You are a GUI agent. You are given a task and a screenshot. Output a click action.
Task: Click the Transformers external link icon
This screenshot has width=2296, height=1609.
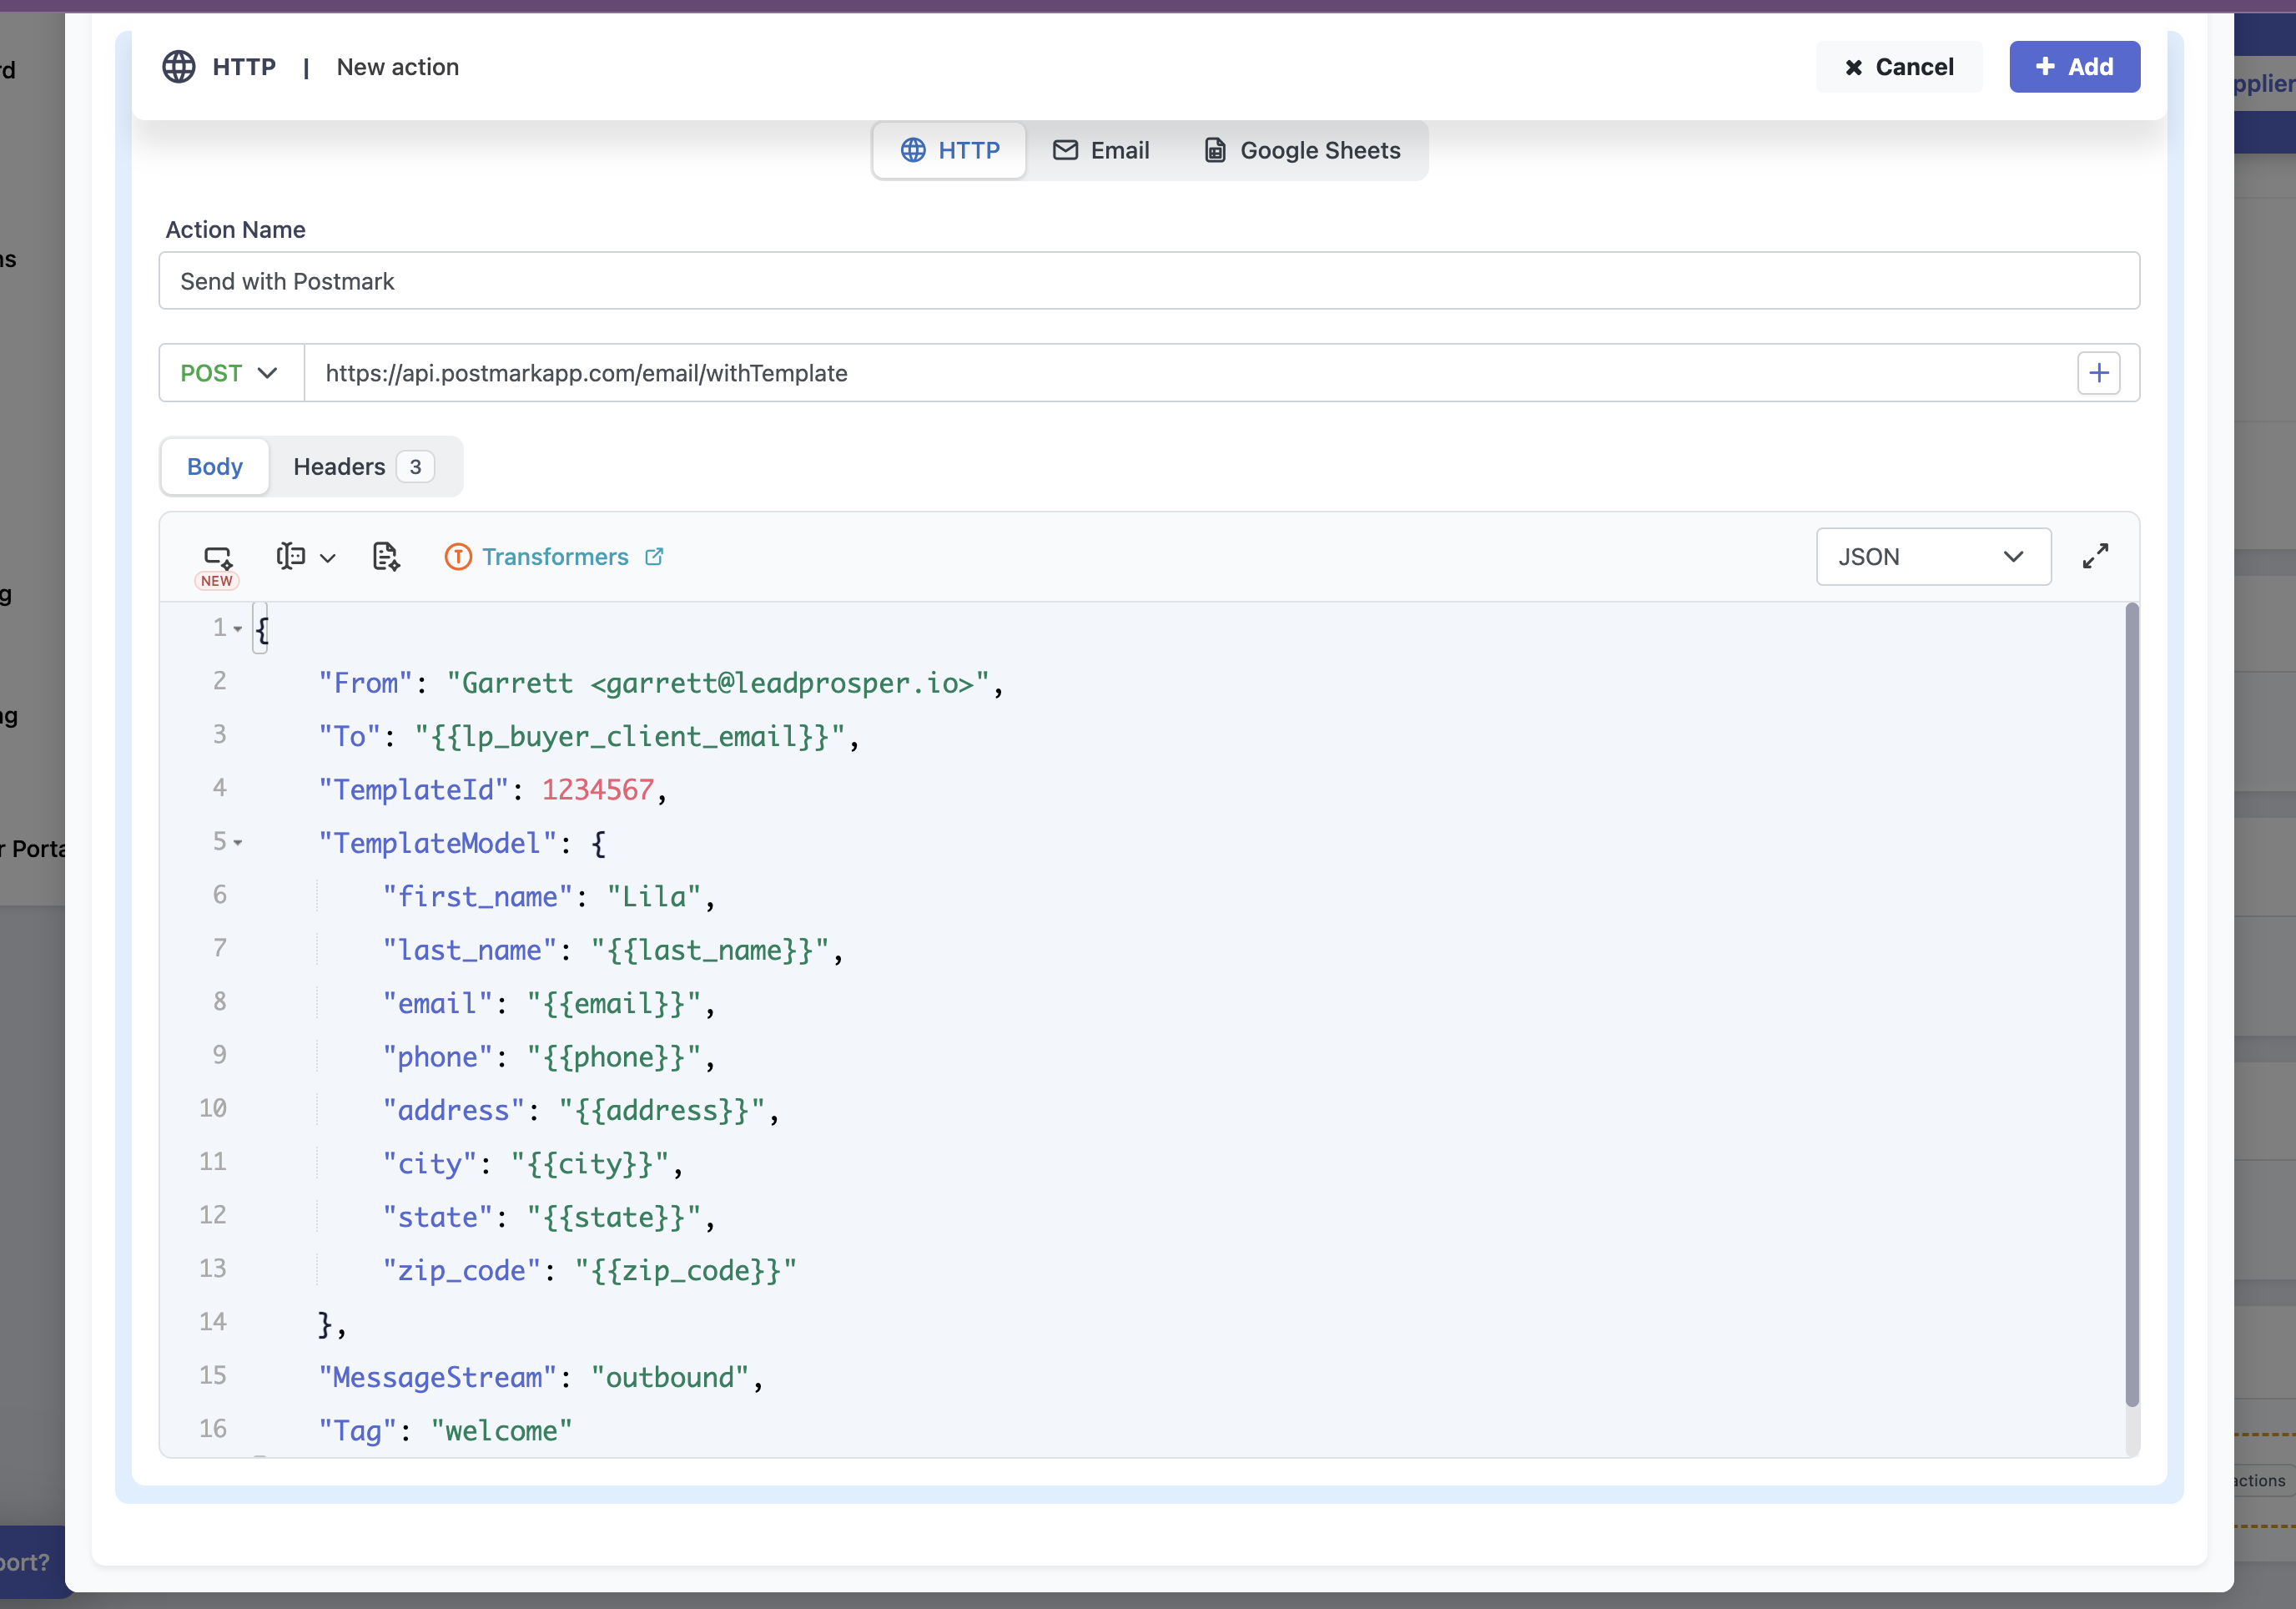point(654,557)
